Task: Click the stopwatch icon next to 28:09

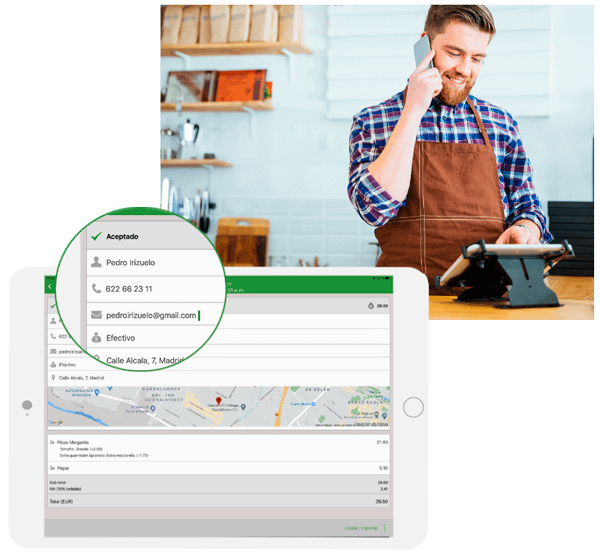Action: click(x=370, y=307)
